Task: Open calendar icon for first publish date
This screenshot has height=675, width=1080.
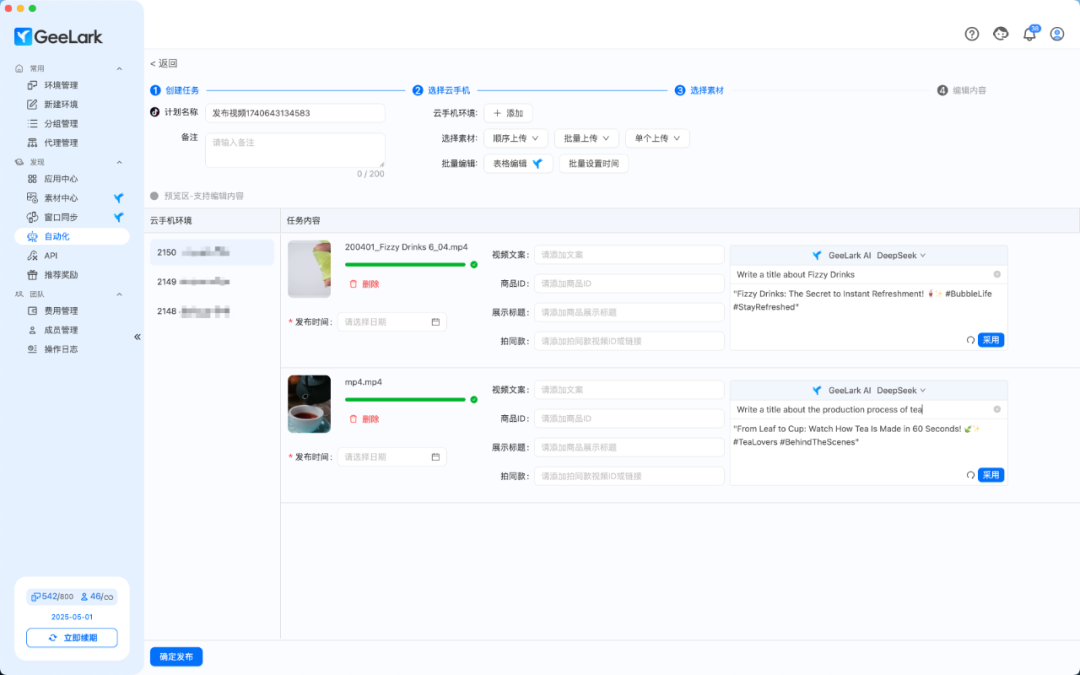Action: (x=435, y=322)
